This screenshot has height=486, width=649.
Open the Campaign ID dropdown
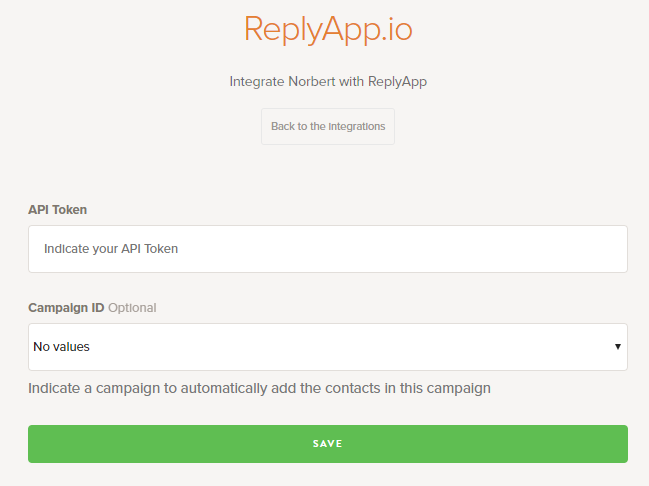(328, 347)
